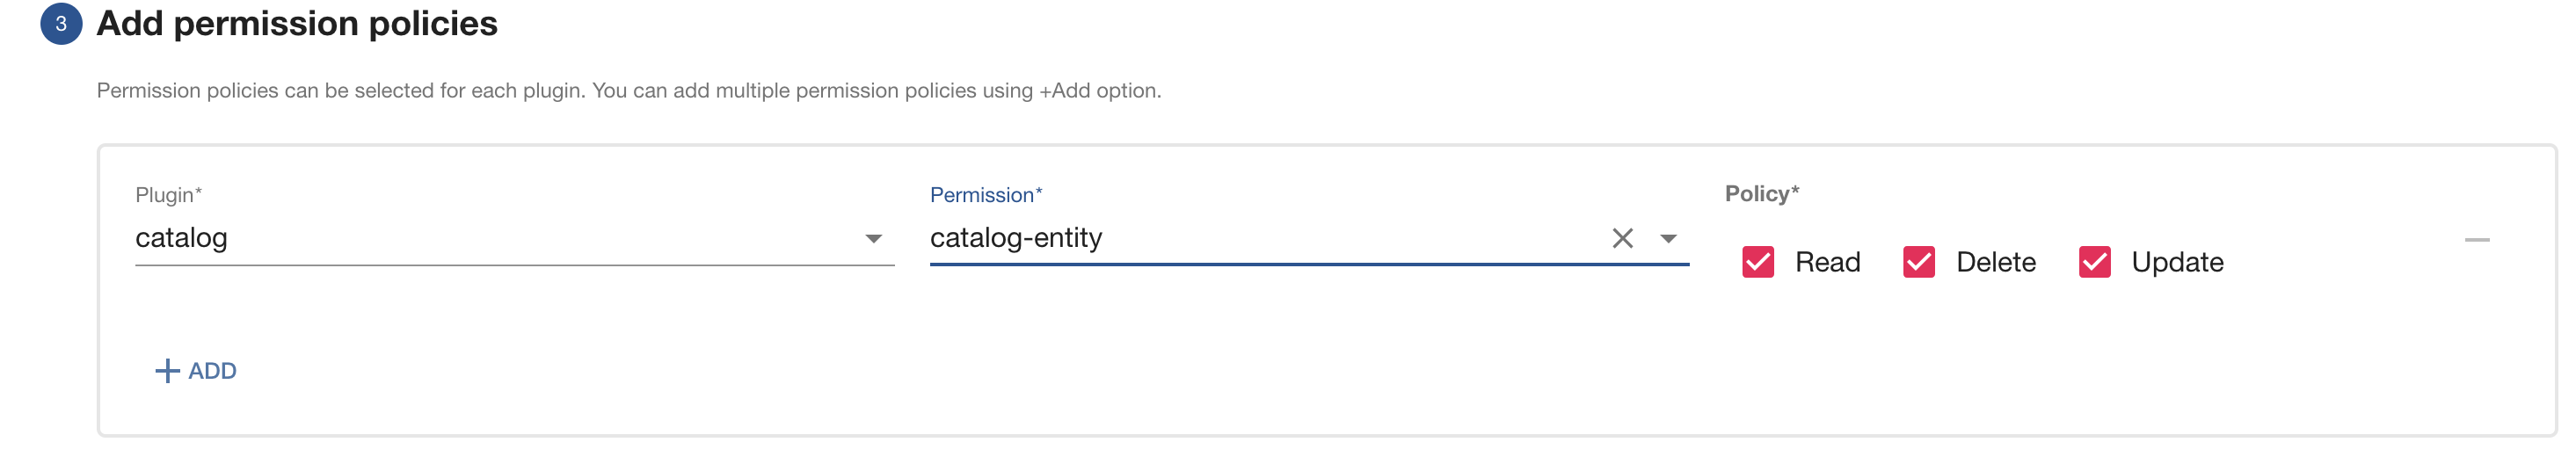The image size is (2576, 464).
Task: Click the Plugin field label
Action: [168, 195]
